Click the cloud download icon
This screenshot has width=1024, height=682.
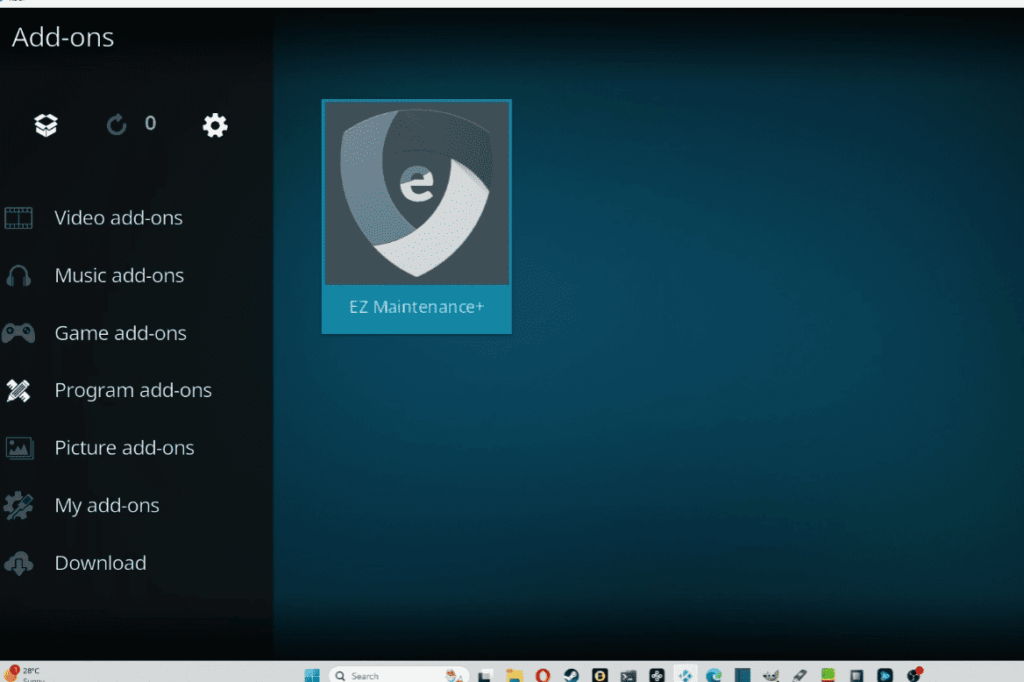coord(18,563)
